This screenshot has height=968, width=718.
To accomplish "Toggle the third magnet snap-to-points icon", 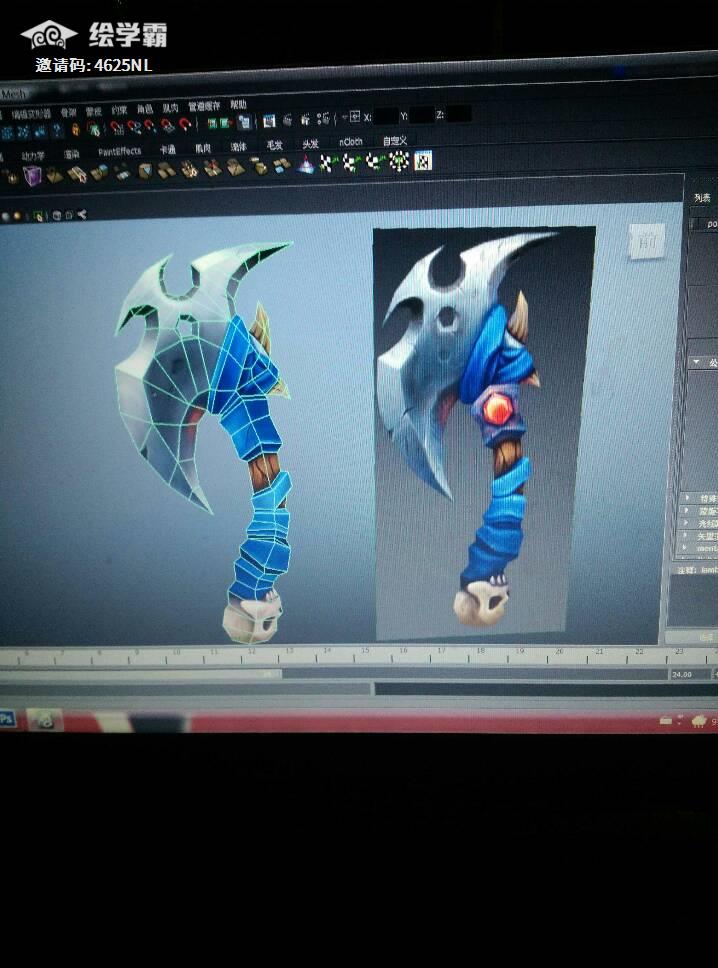I will tap(150, 126).
